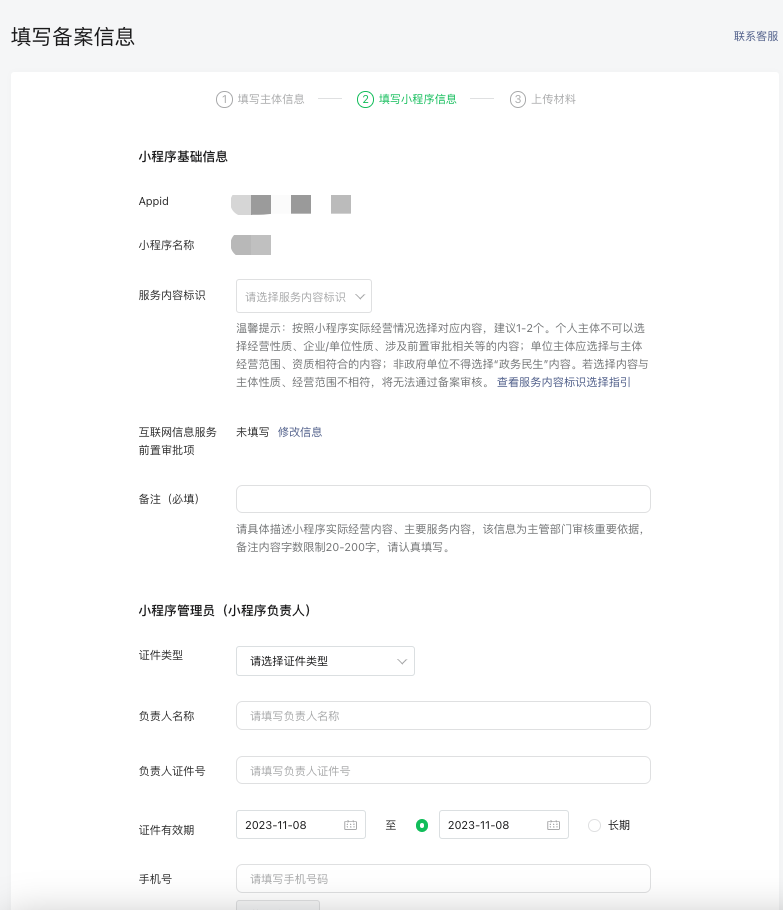Screen dimensions: 783x910
Task: Click 修改信息 link for 前置审批项
Action: tap(300, 432)
